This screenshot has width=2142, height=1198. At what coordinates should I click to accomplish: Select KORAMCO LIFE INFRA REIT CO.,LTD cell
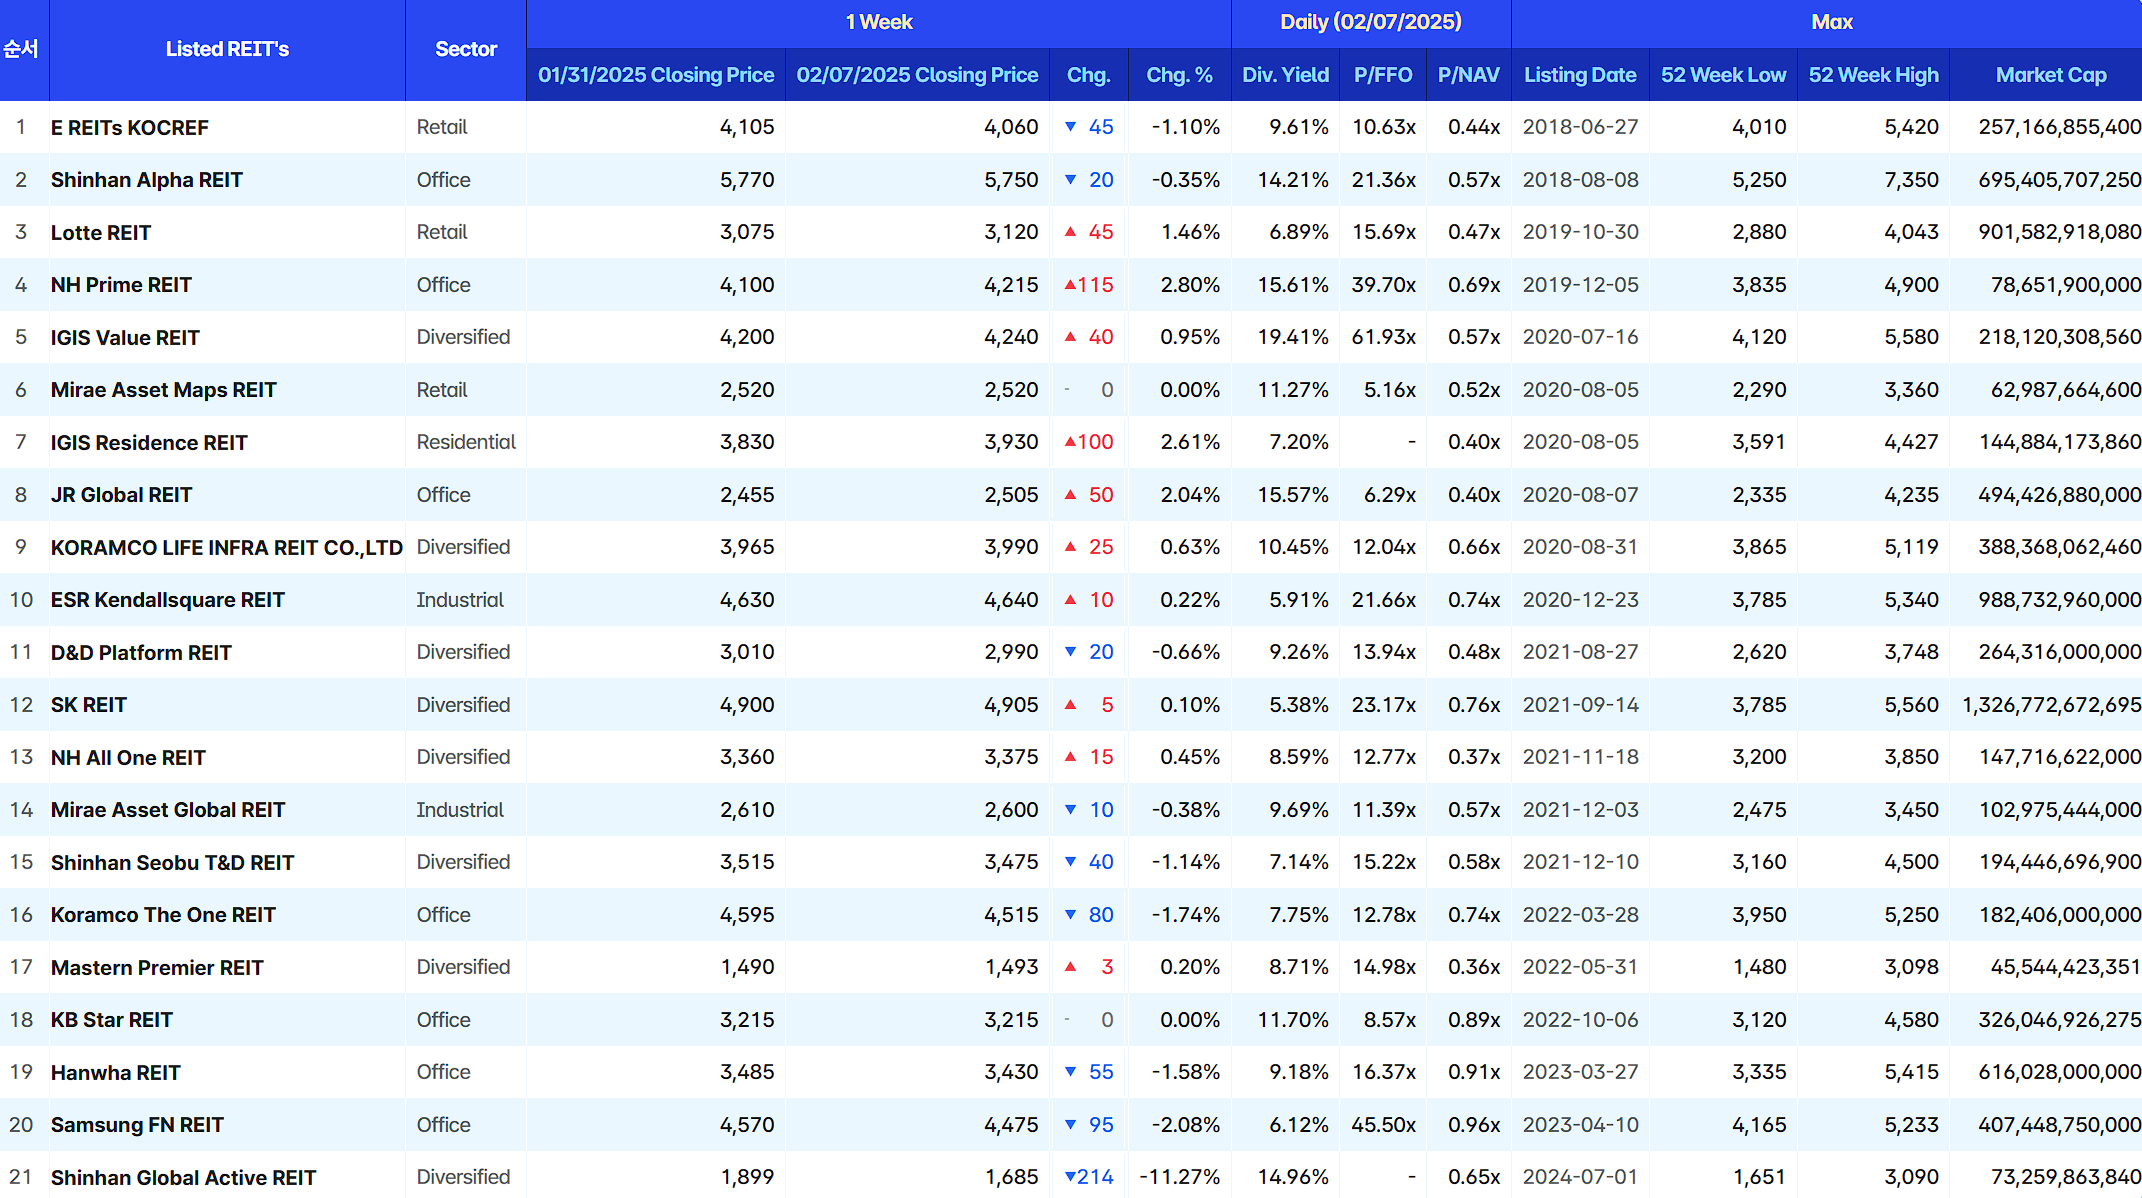pyautogui.click(x=227, y=548)
